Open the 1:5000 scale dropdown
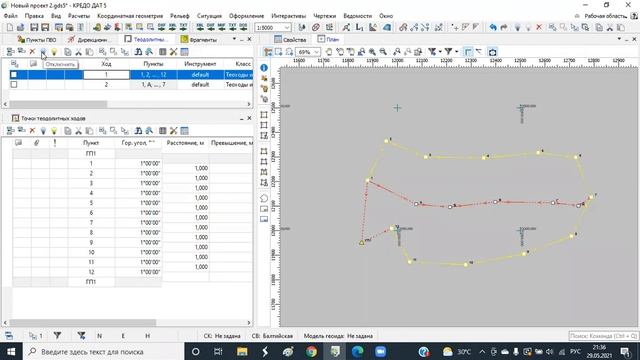 [287, 27]
